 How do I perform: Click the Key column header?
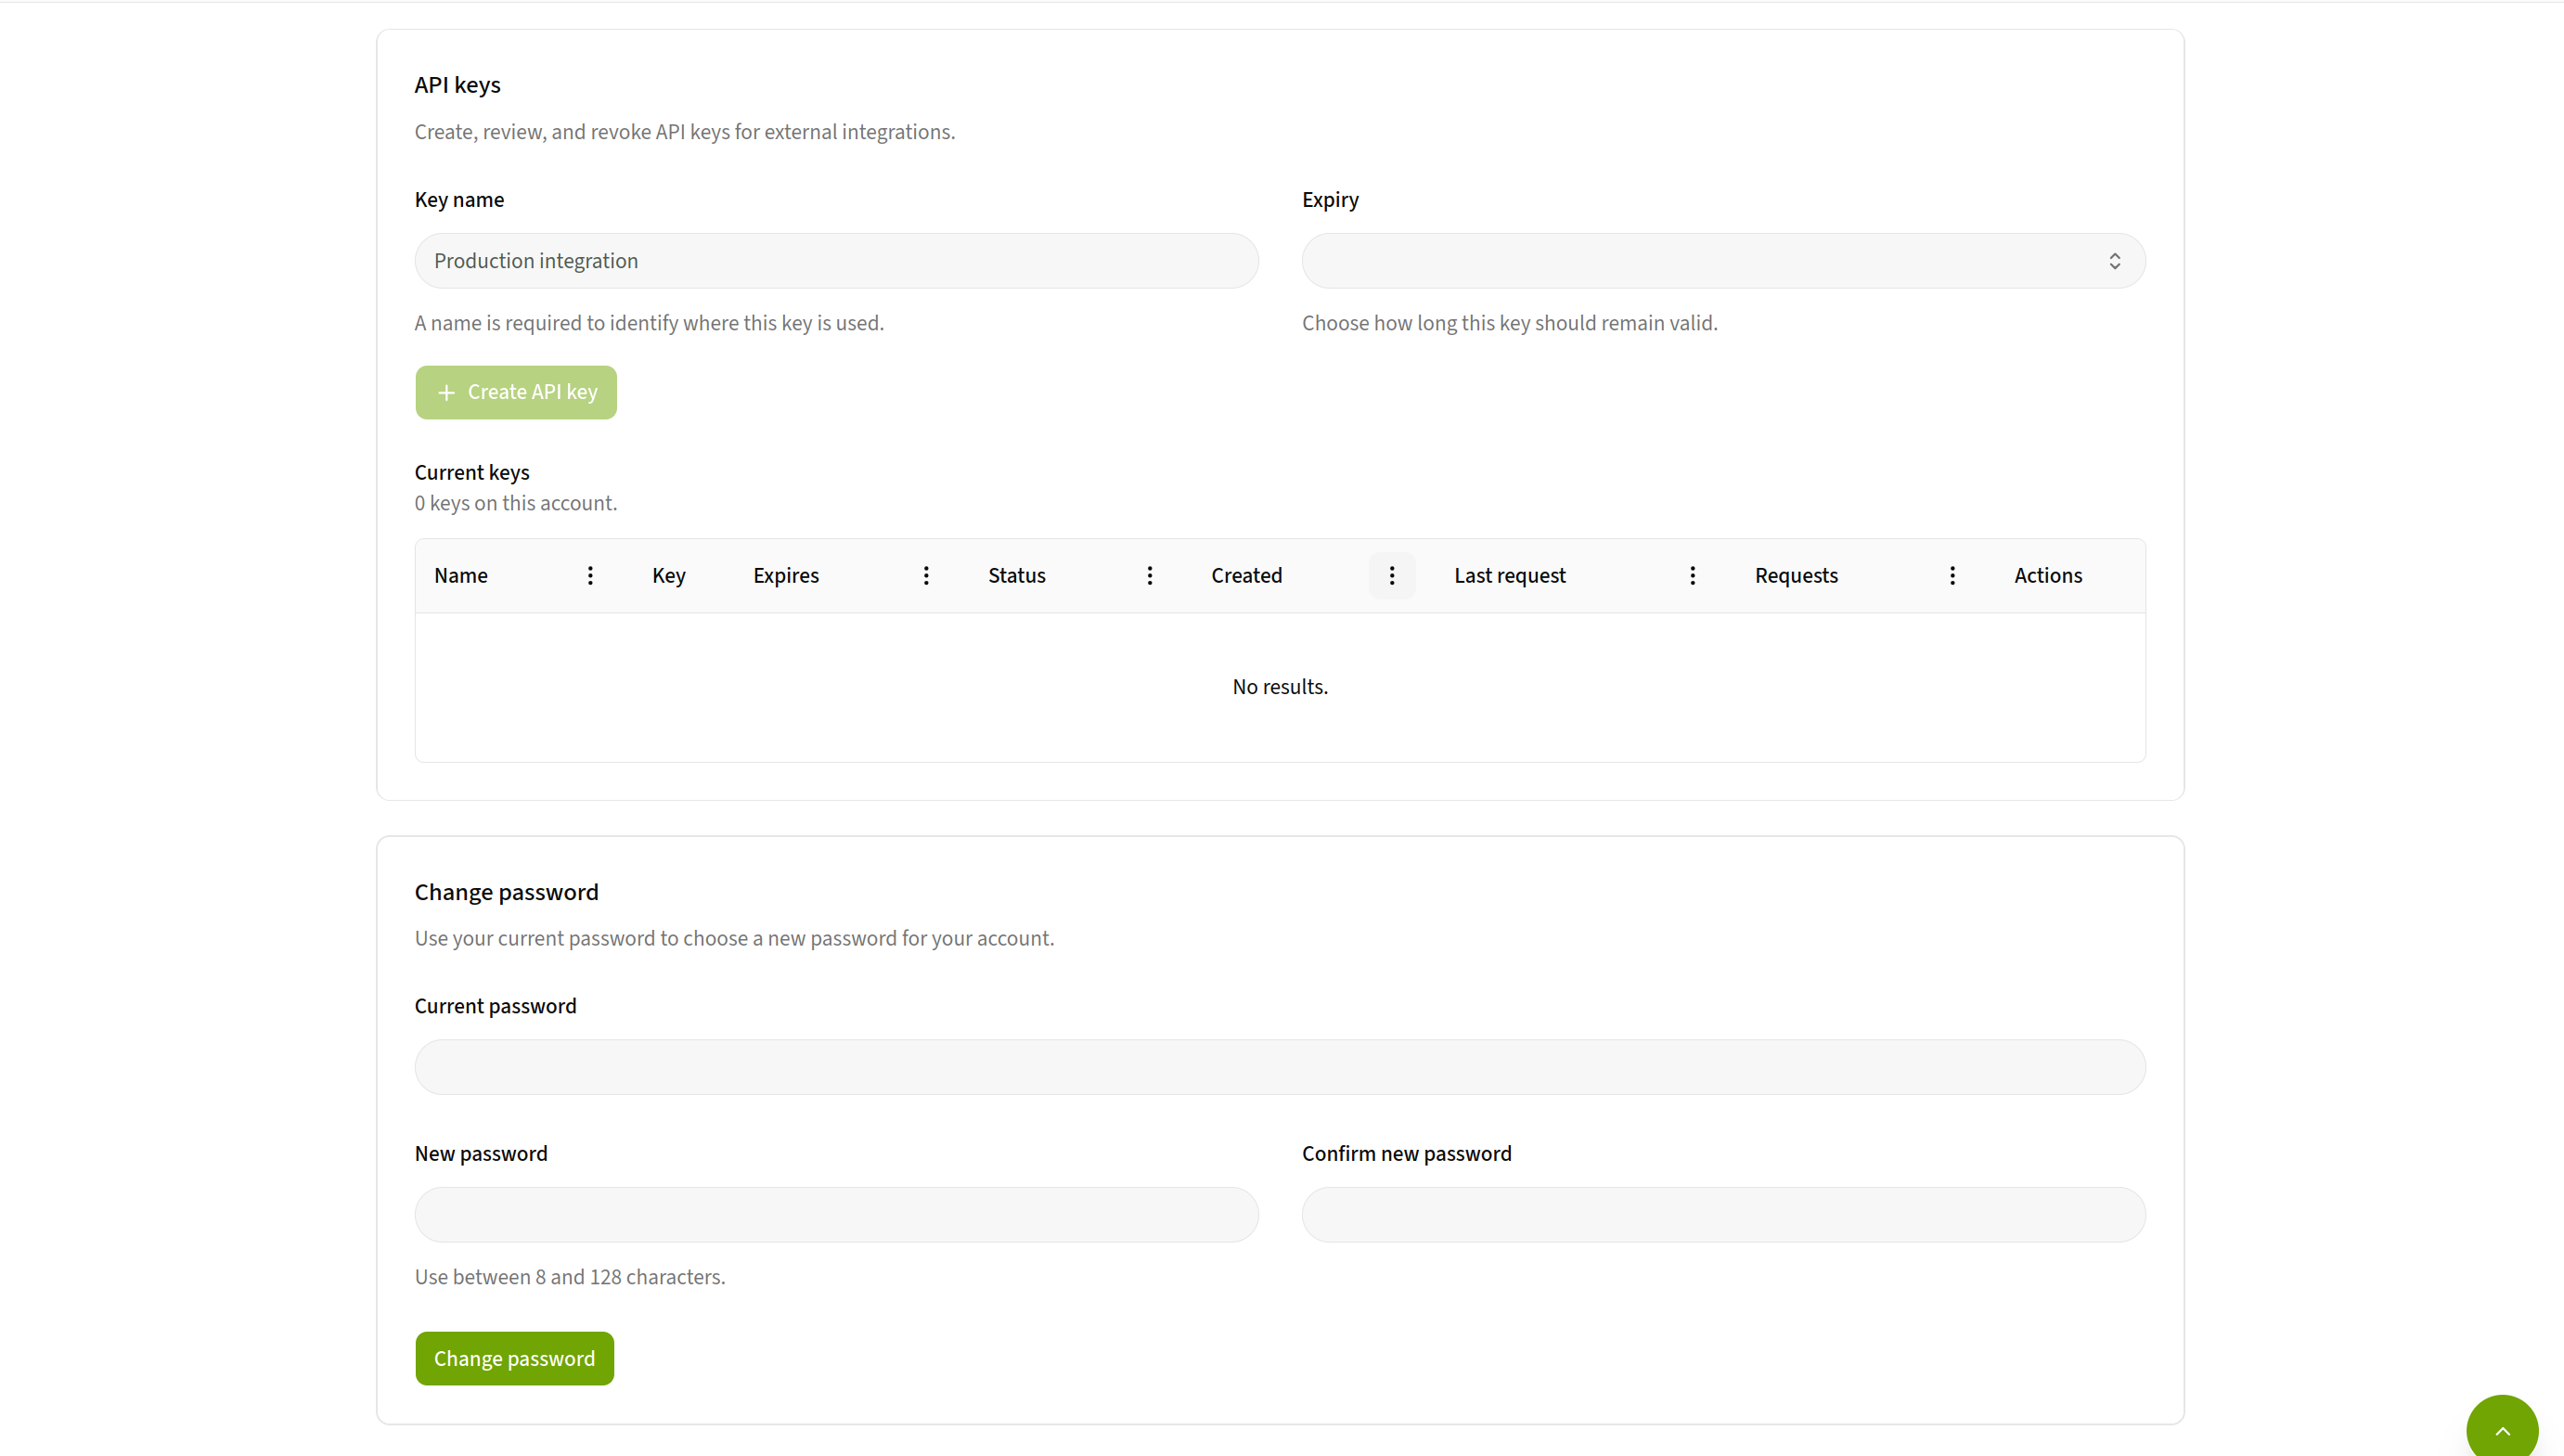(669, 576)
